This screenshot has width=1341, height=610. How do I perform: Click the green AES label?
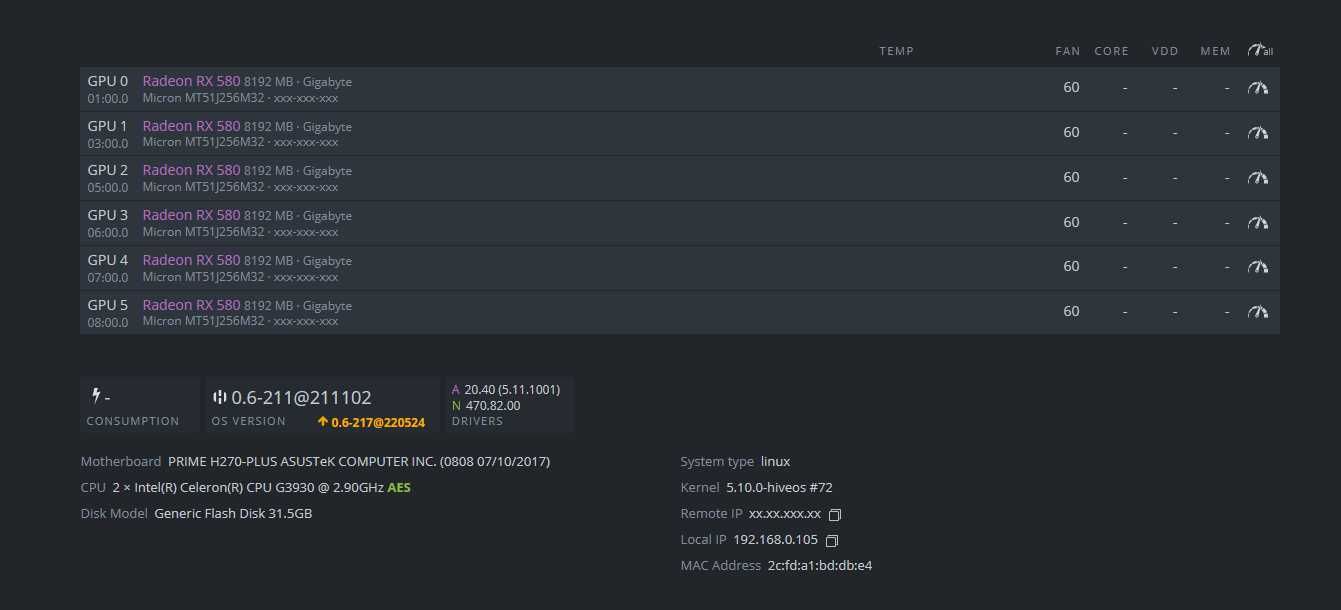pos(399,488)
